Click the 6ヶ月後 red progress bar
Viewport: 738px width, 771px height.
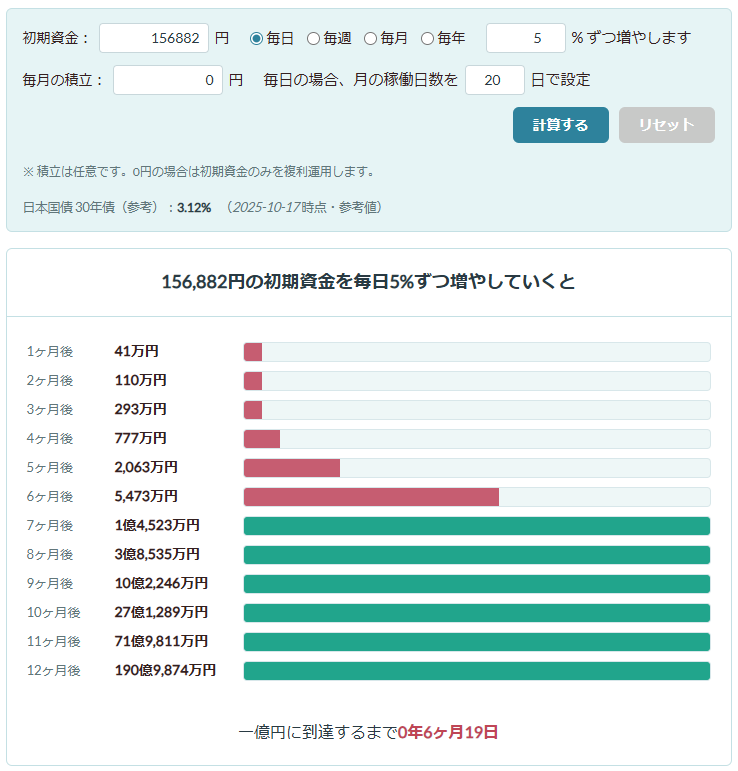pyautogui.click(x=371, y=497)
